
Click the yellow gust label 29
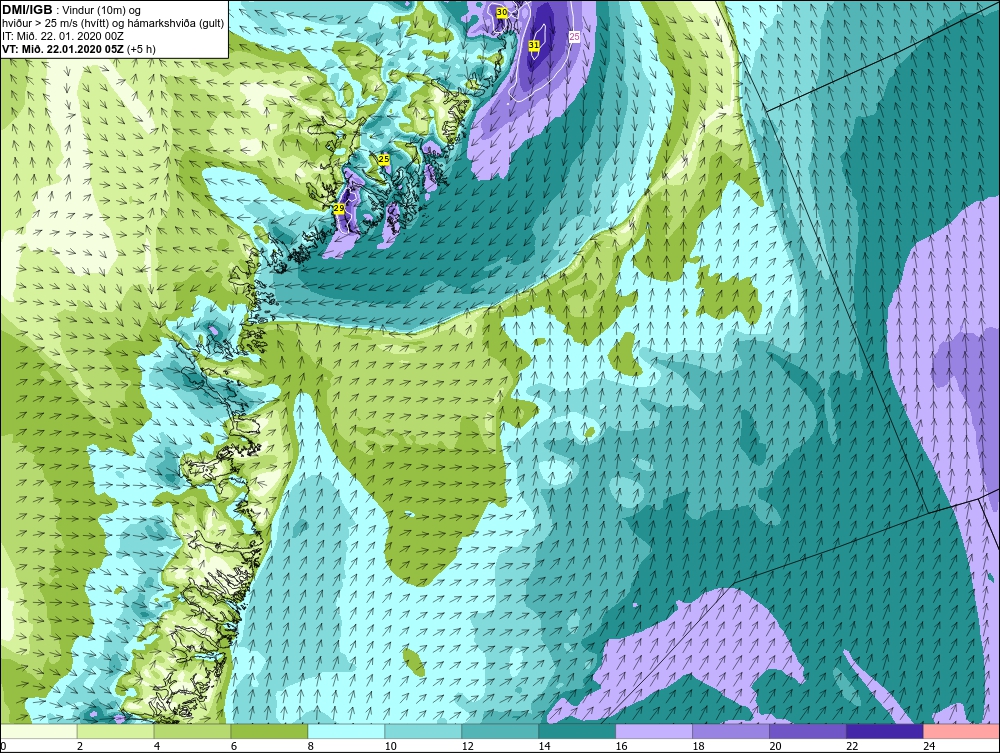(339, 208)
